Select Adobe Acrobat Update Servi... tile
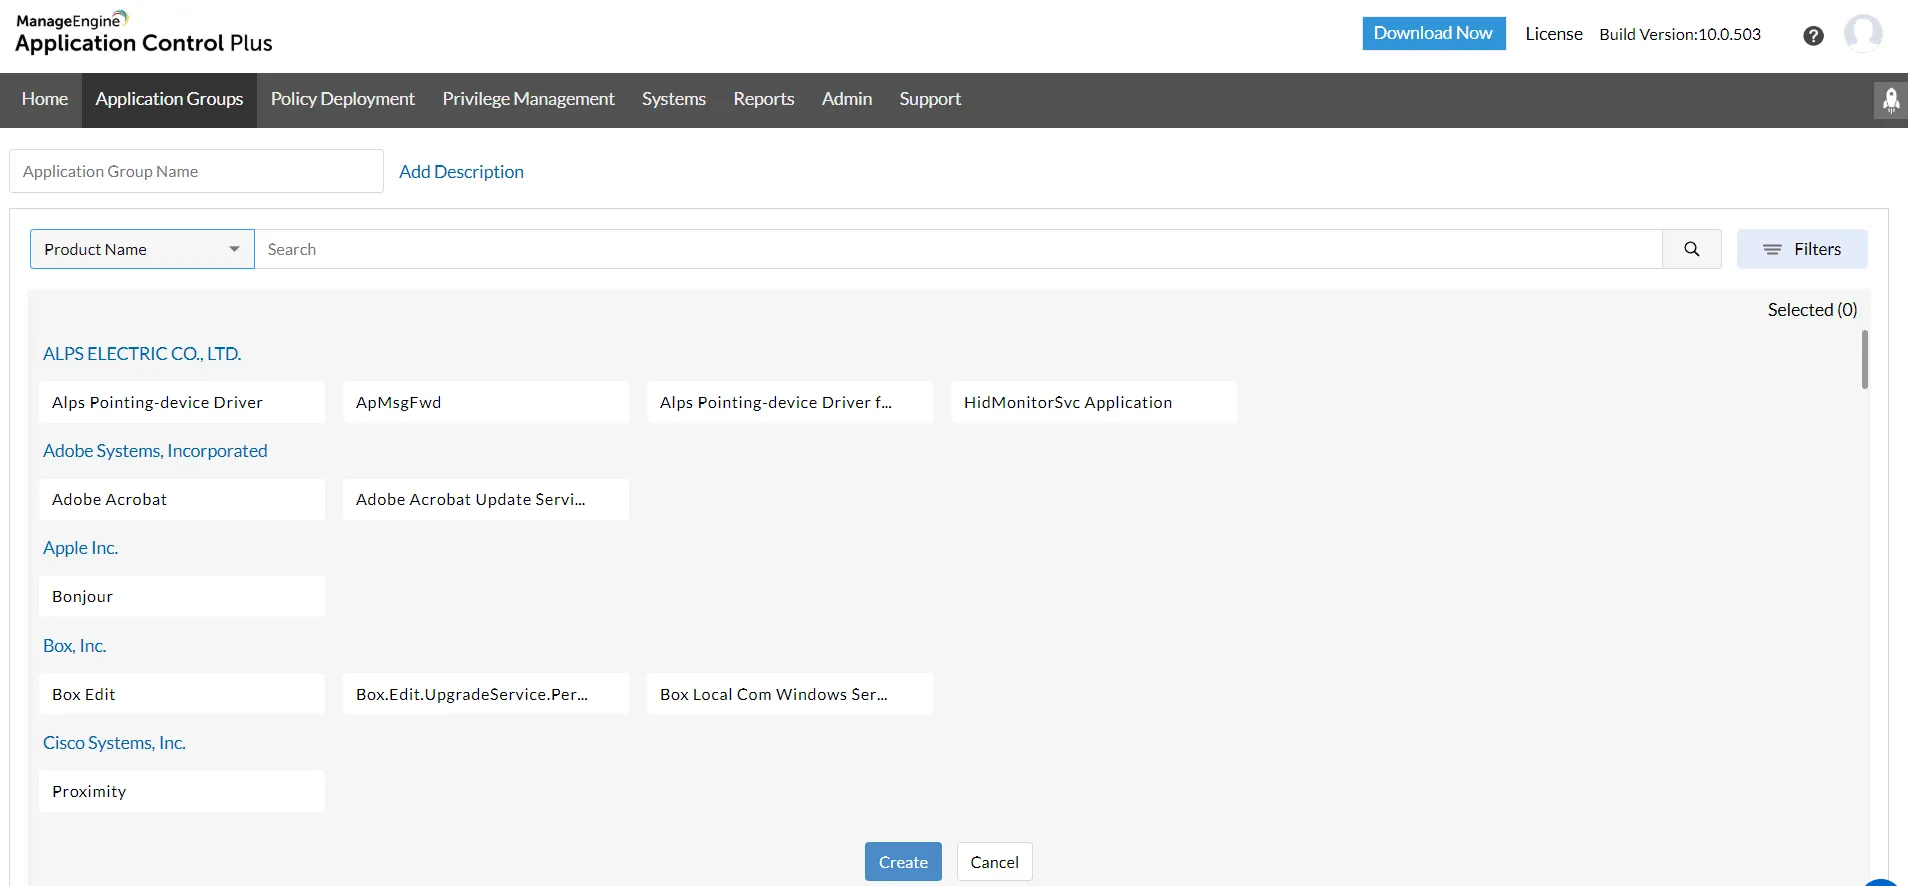The height and width of the screenshot is (886, 1908). click(x=486, y=499)
